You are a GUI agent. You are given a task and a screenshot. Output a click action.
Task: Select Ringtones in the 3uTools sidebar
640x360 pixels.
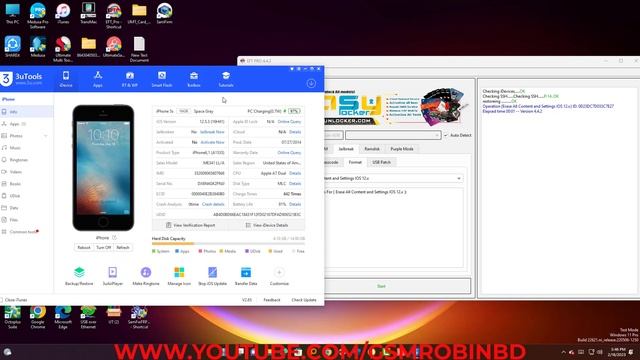pos(27,160)
